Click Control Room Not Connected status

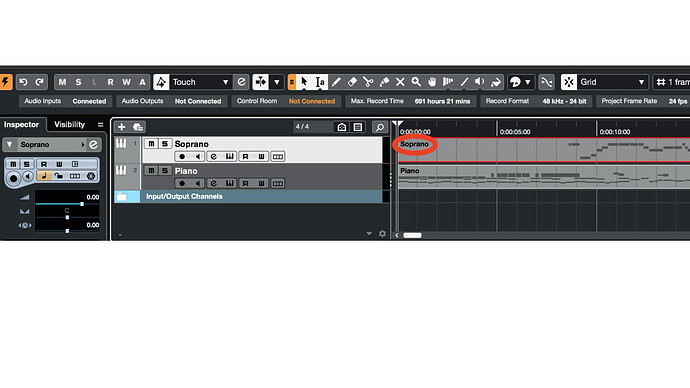point(286,101)
